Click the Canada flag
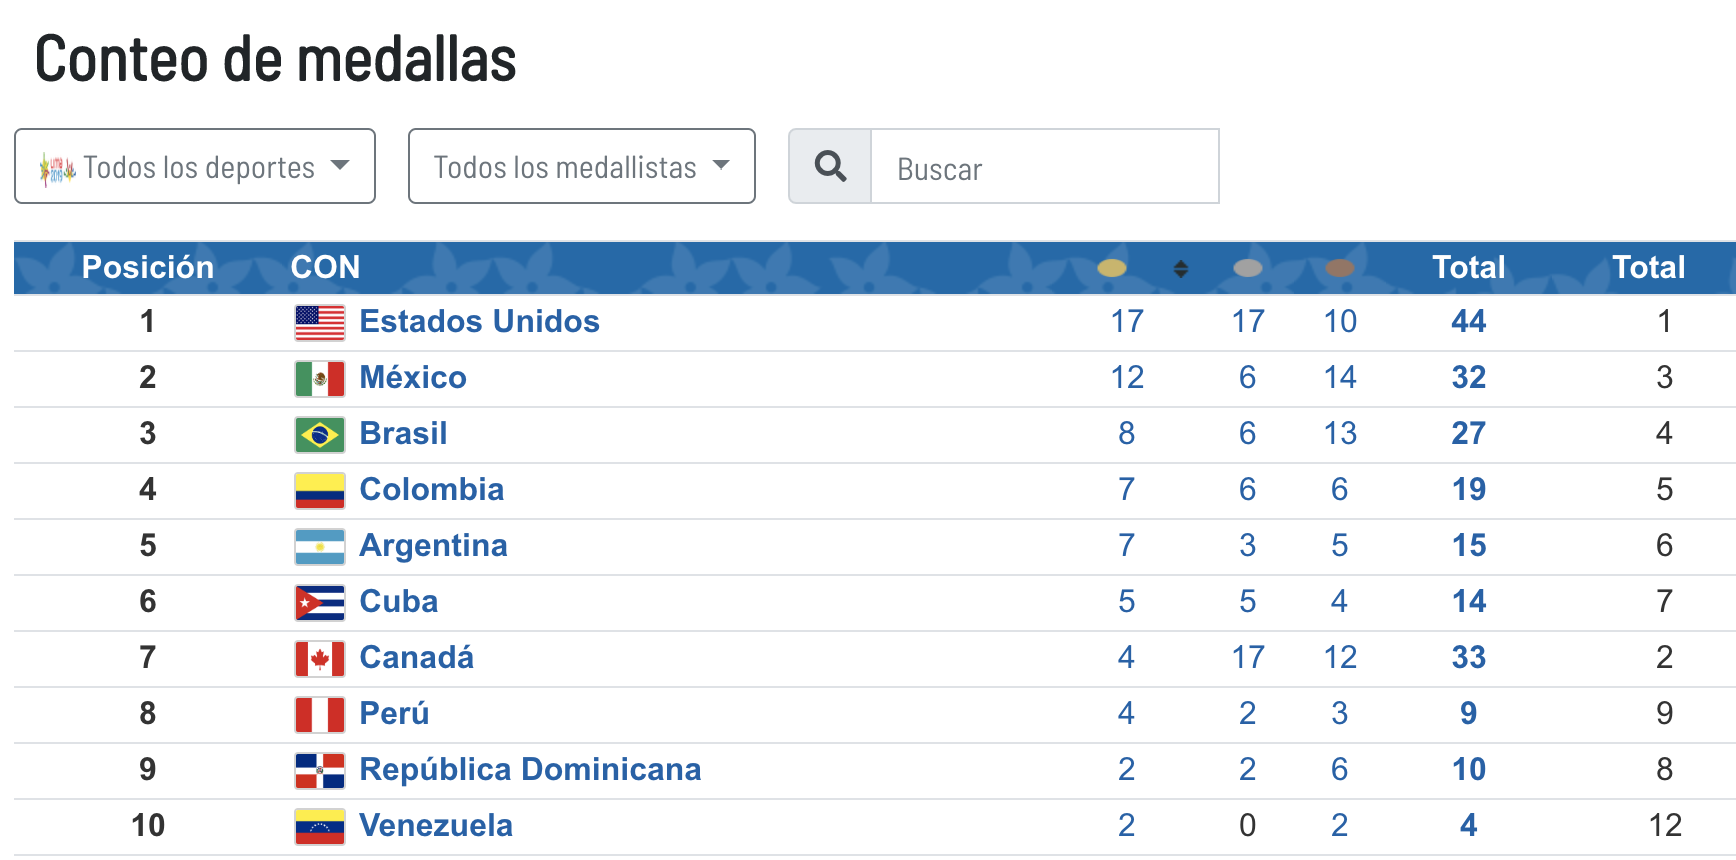The image size is (1736, 860). tap(318, 658)
